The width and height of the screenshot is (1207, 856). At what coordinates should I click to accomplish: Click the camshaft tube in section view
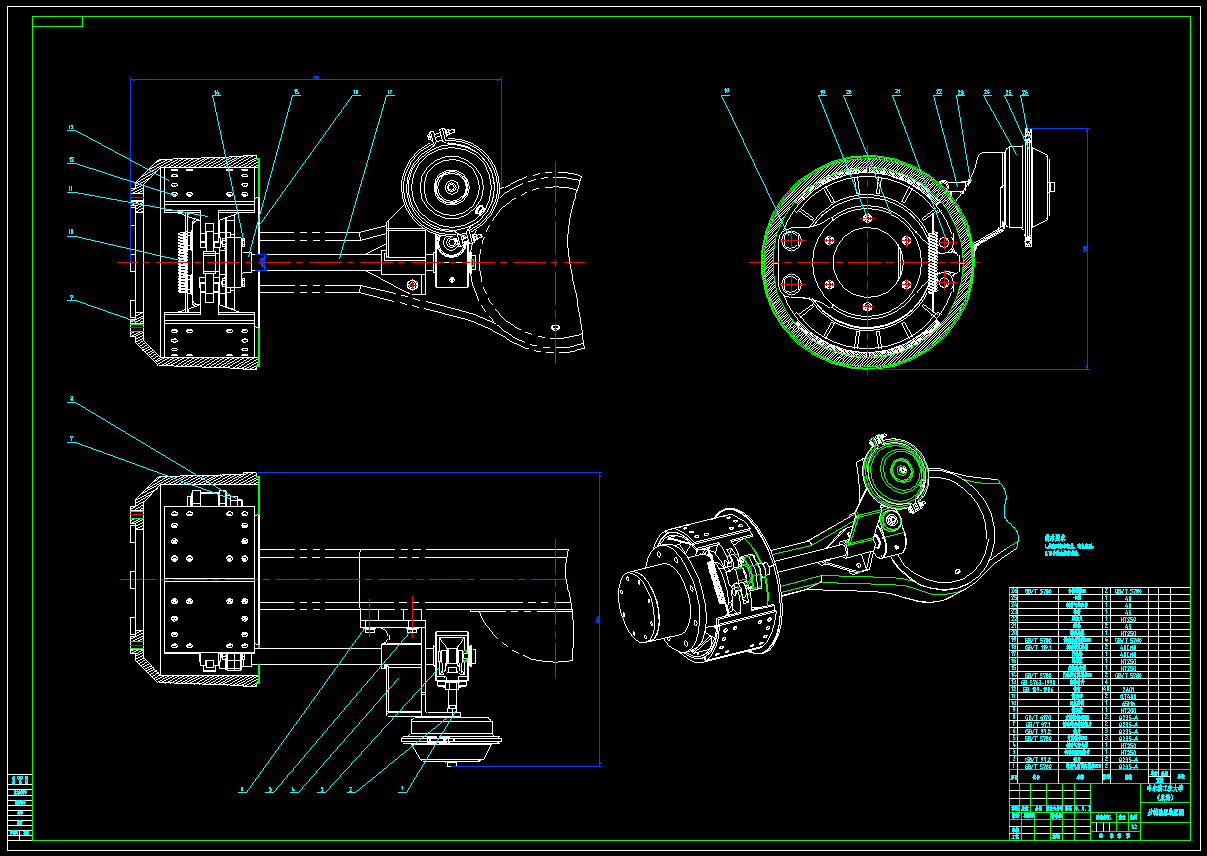click(320, 261)
